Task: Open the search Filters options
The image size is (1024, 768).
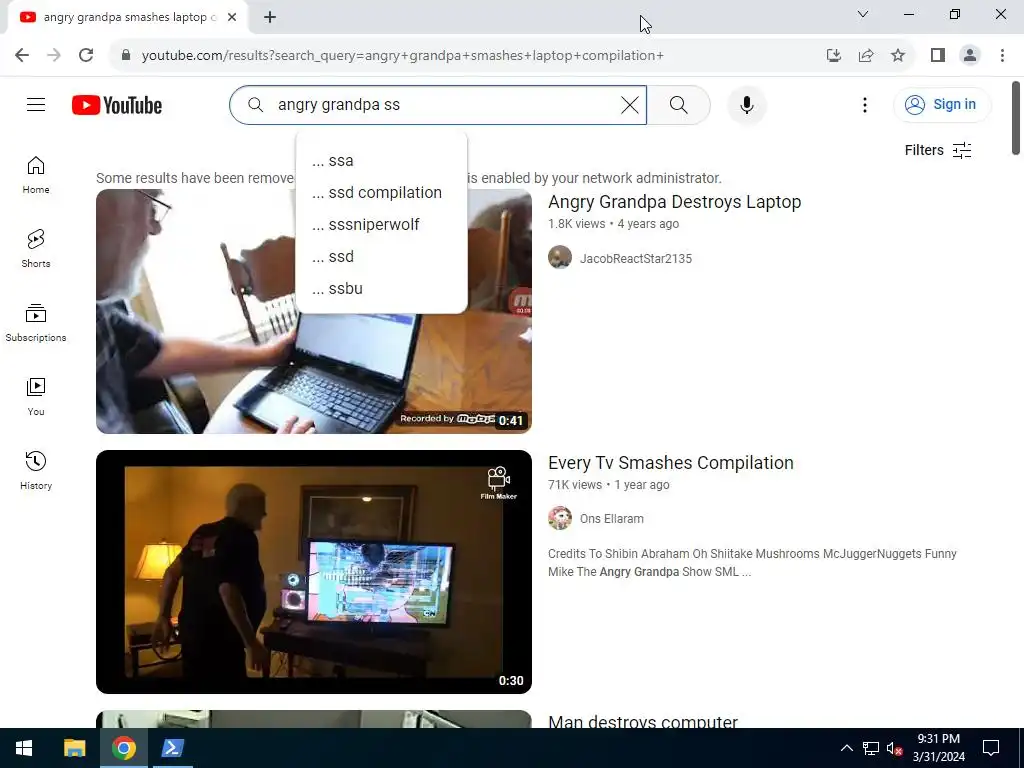Action: [938, 150]
